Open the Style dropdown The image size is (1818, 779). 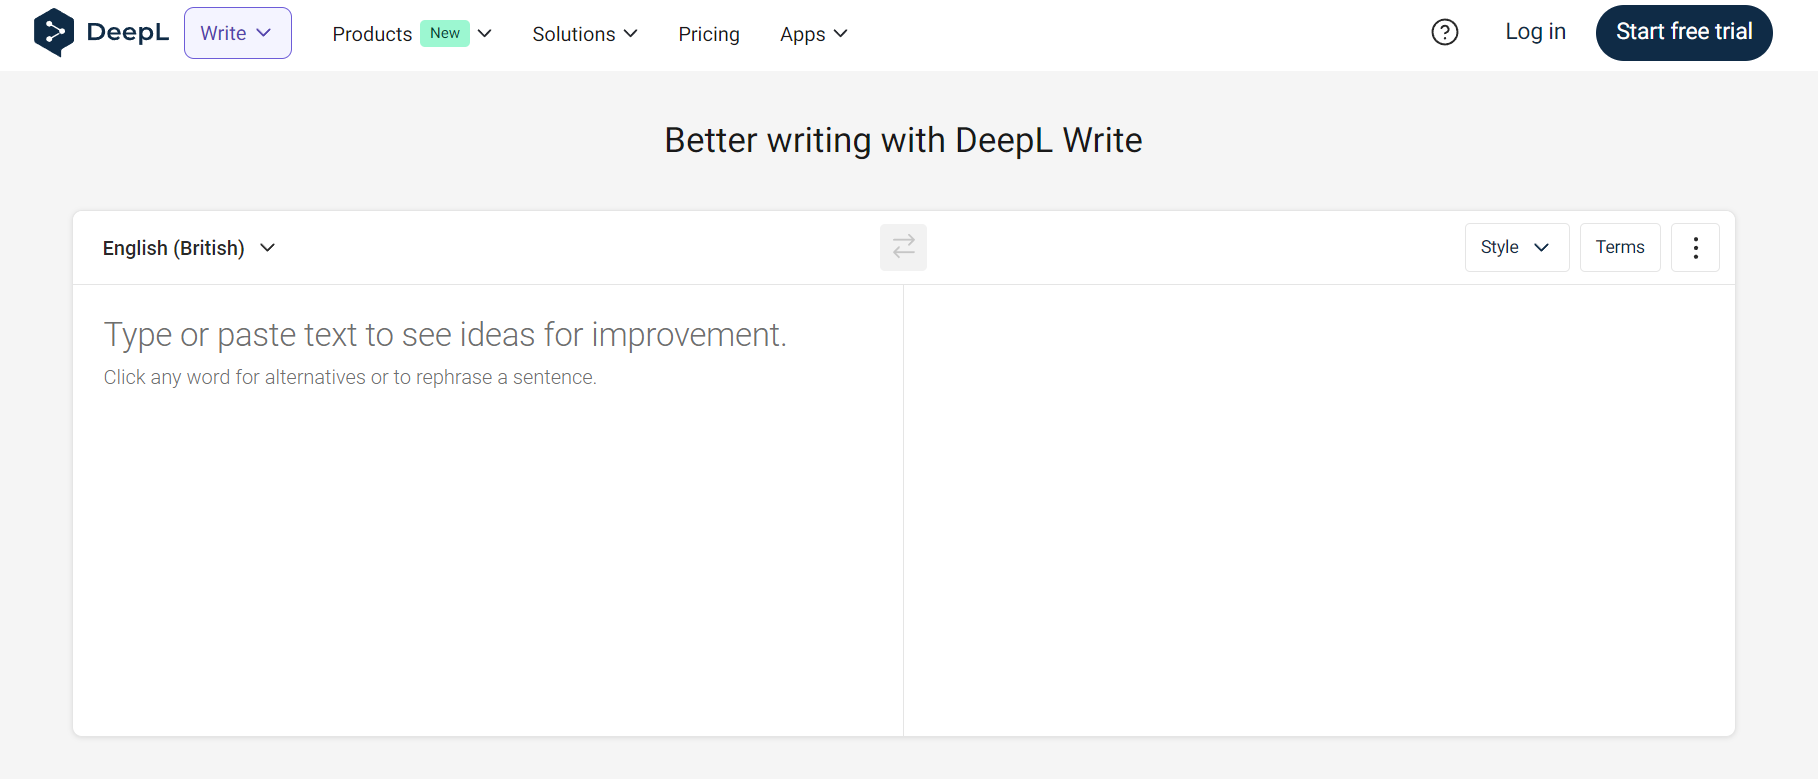[x=1516, y=247]
